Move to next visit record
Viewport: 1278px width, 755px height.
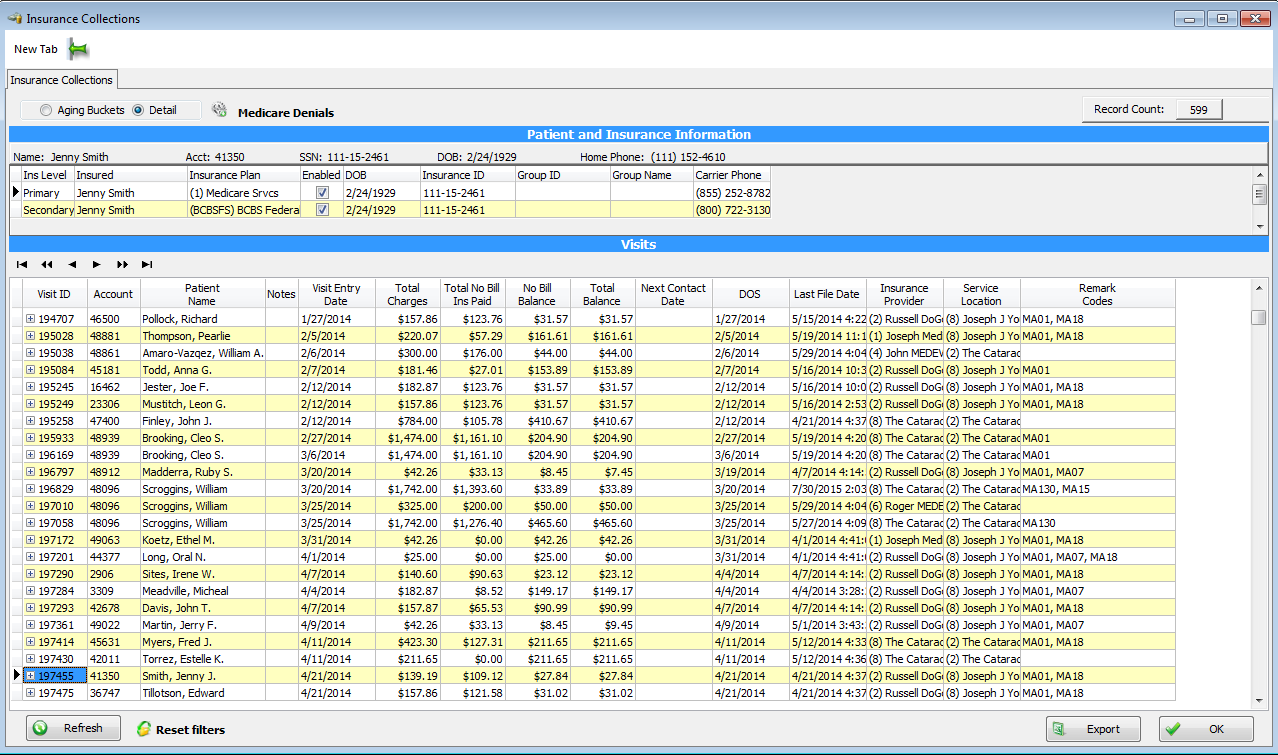[97, 265]
